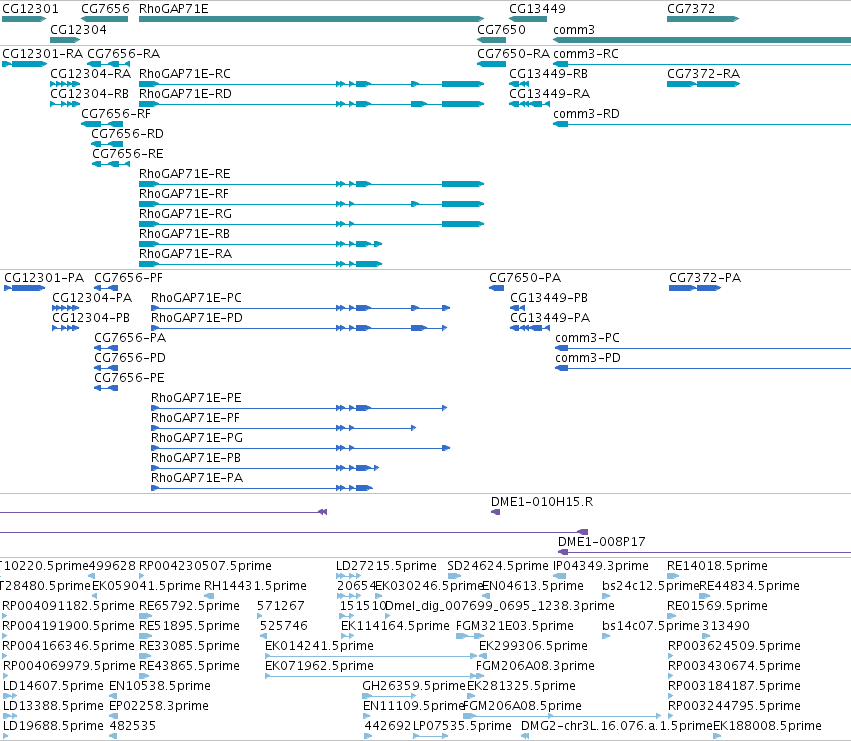This screenshot has width=851, height=741.
Task: Click the CG7372 gene label
Action: pos(691,9)
